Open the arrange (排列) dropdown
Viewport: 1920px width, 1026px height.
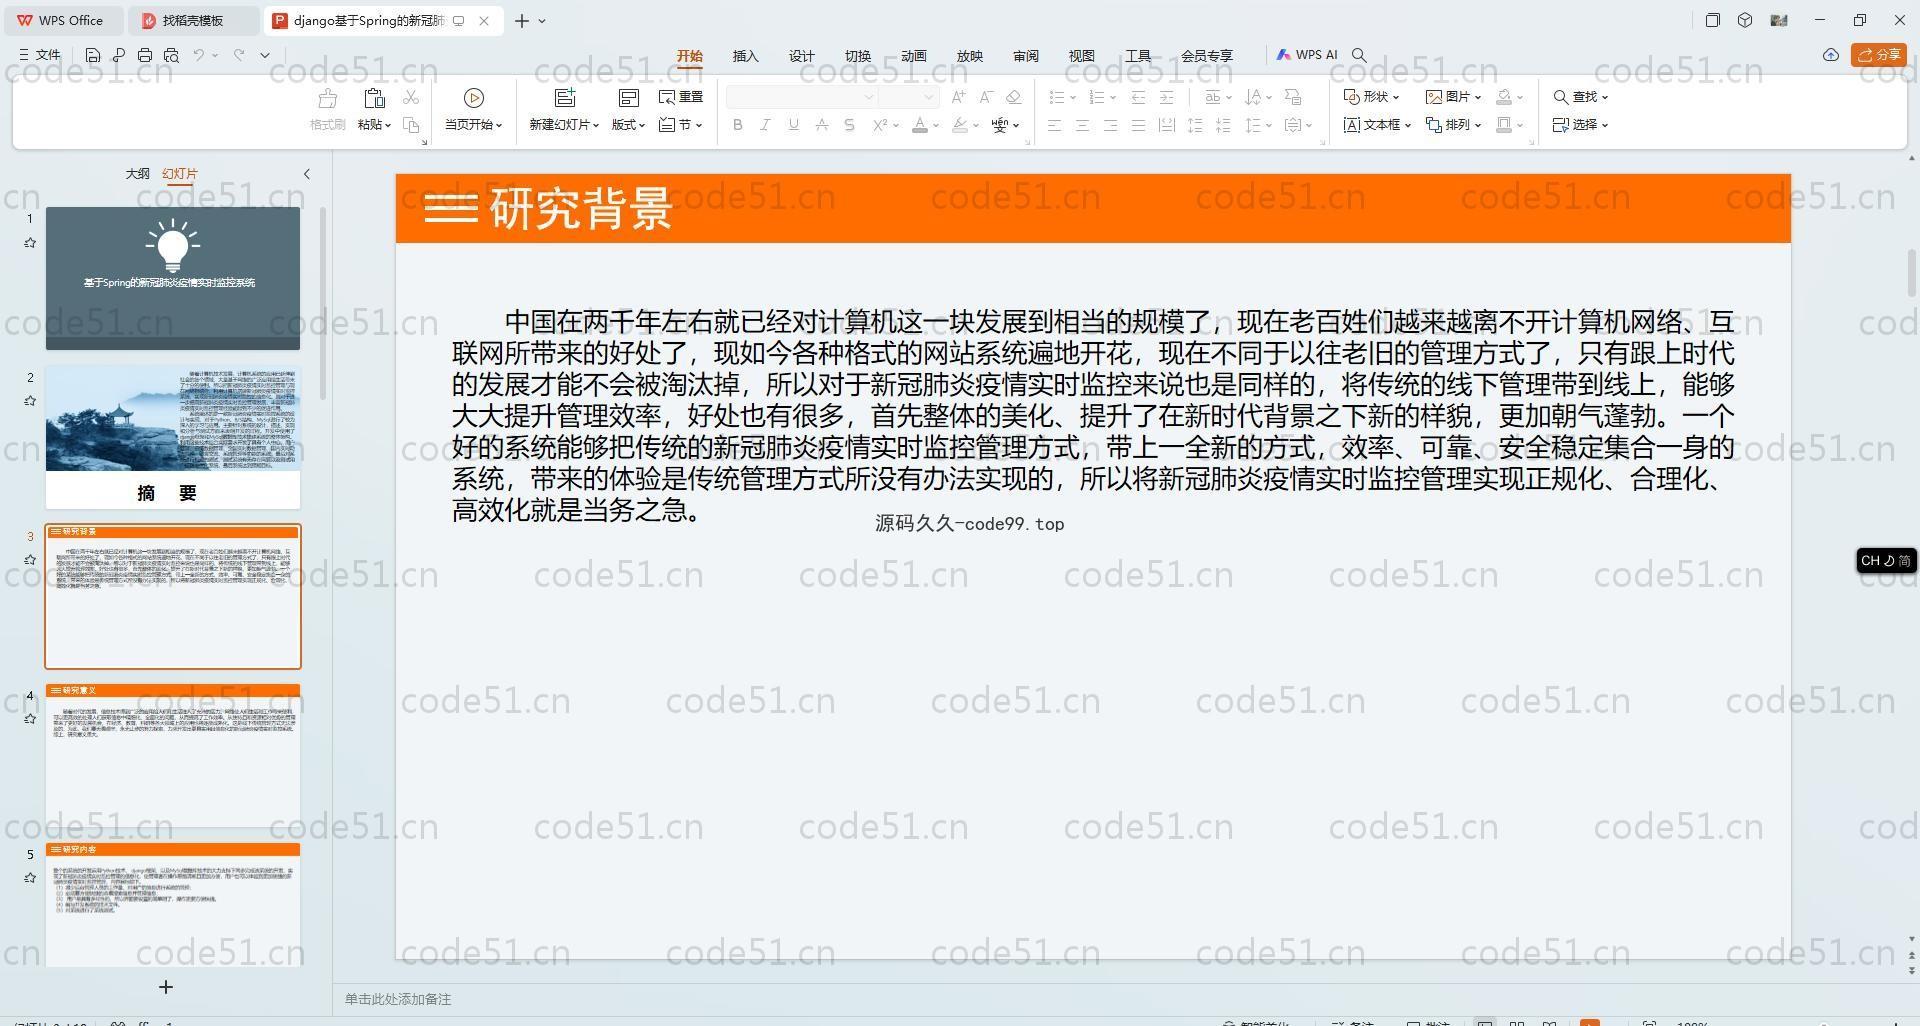(x=1453, y=125)
